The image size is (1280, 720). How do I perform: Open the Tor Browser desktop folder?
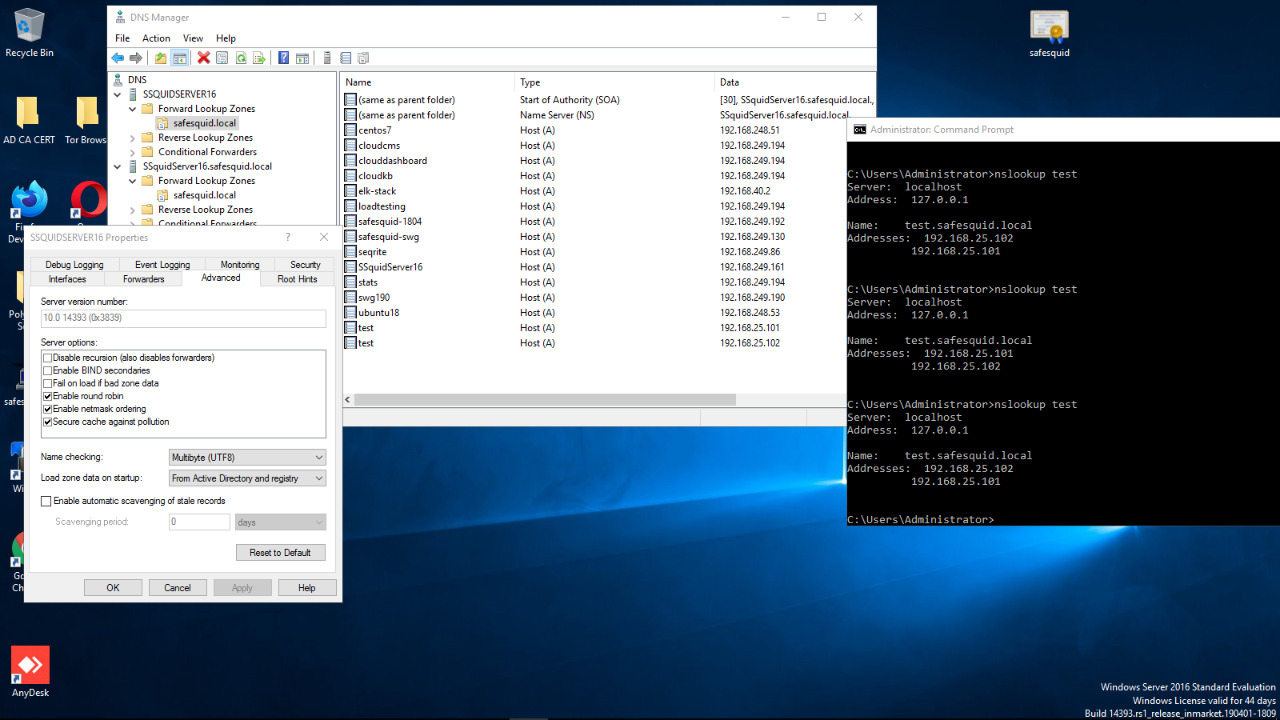(86, 120)
